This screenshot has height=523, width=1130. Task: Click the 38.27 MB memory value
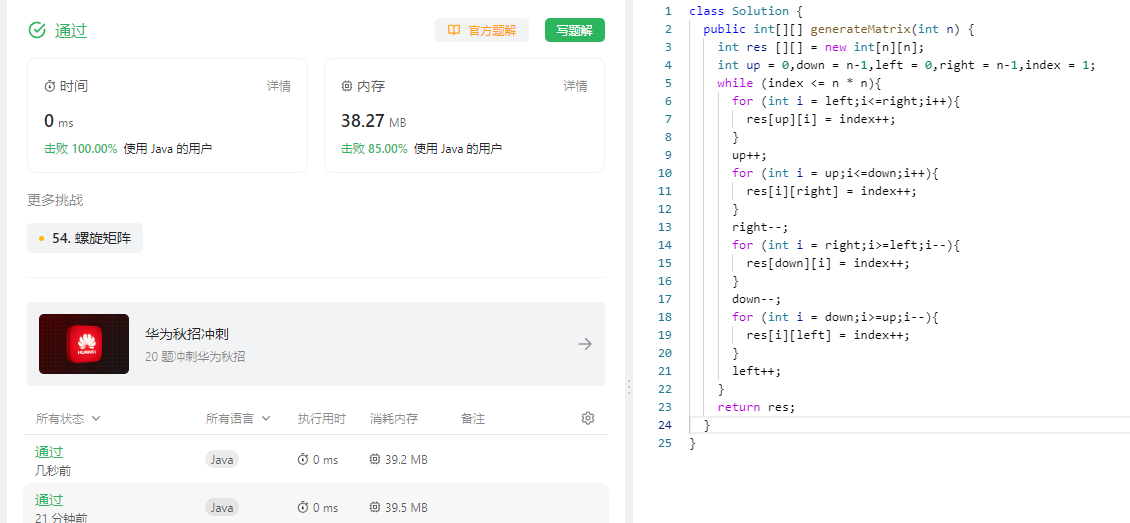pyautogui.click(x=373, y=120)
